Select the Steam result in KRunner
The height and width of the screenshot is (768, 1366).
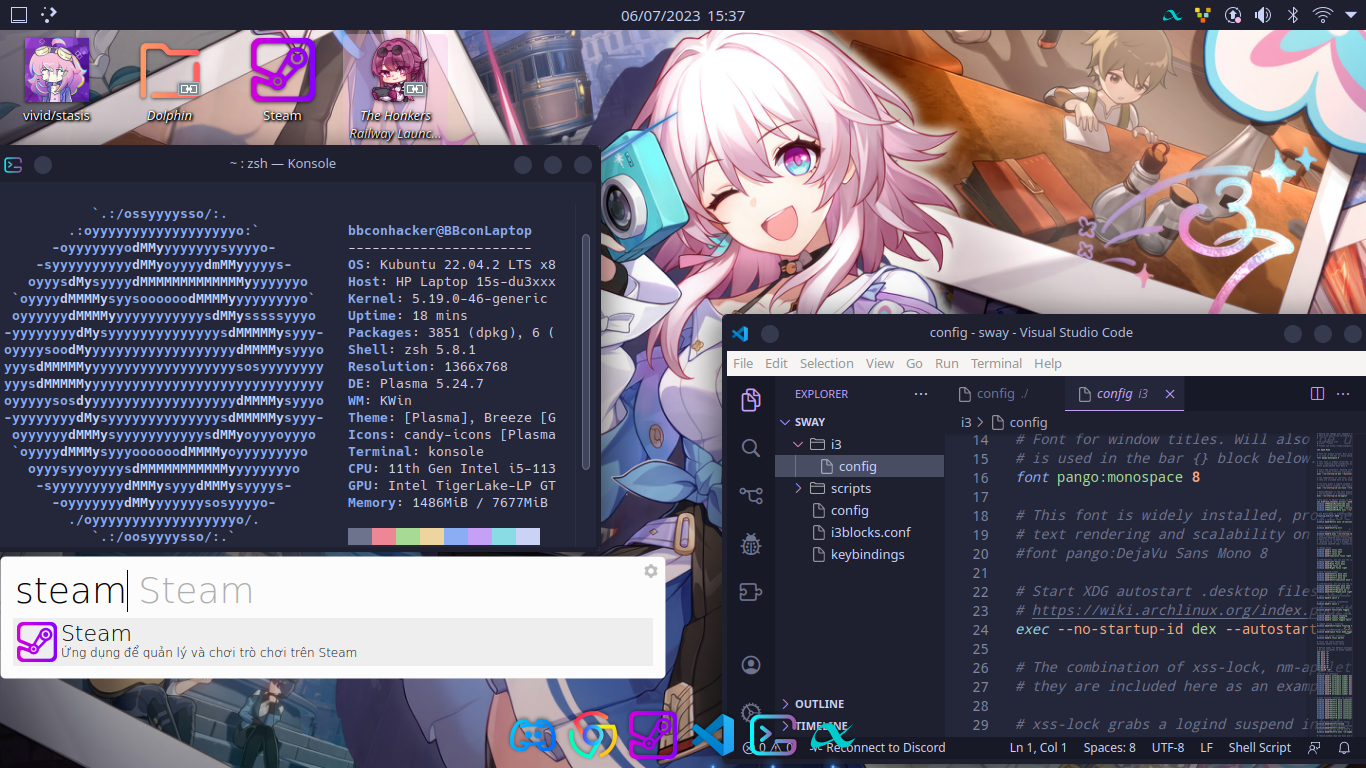333,642
